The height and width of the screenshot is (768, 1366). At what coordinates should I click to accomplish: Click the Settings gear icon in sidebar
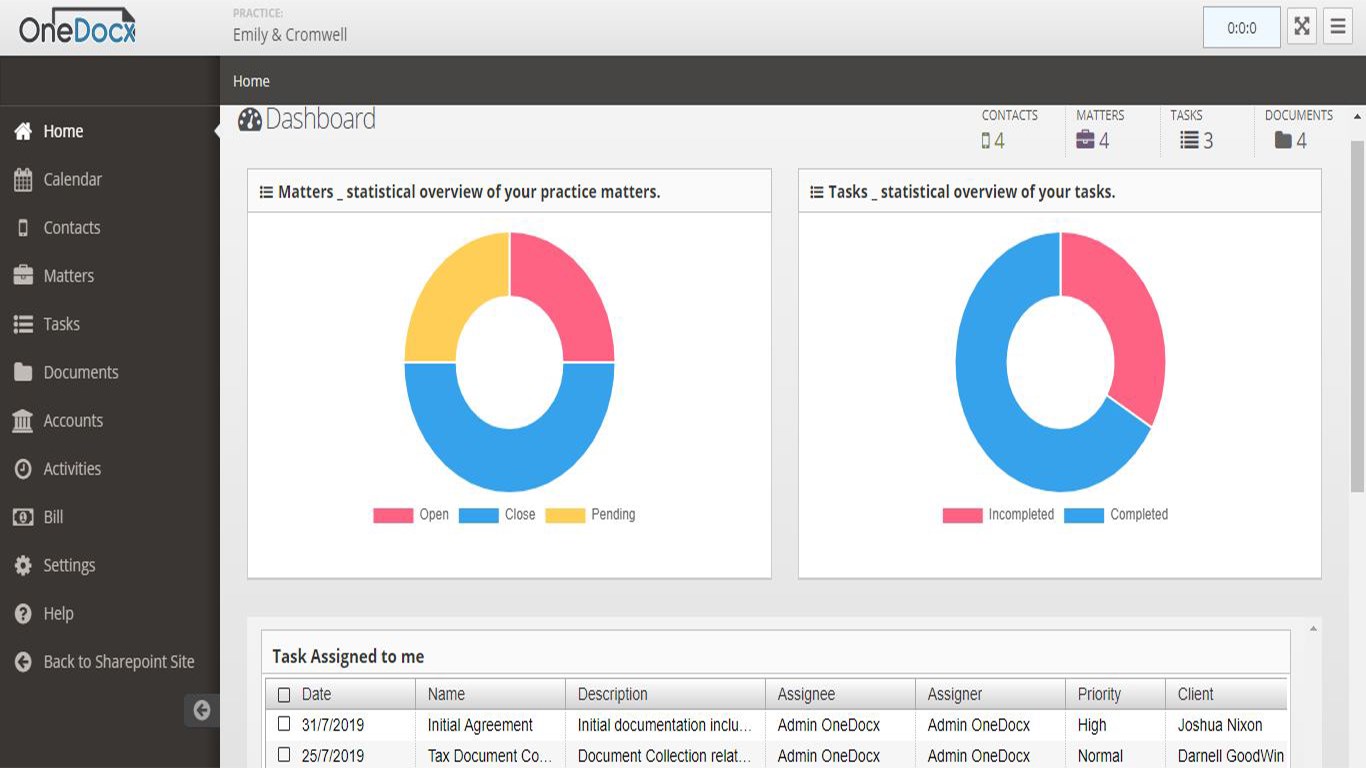point(23,565)
